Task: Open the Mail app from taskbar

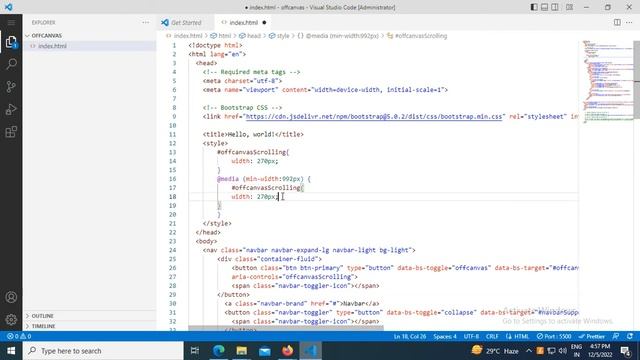Action: coord(264,351)
